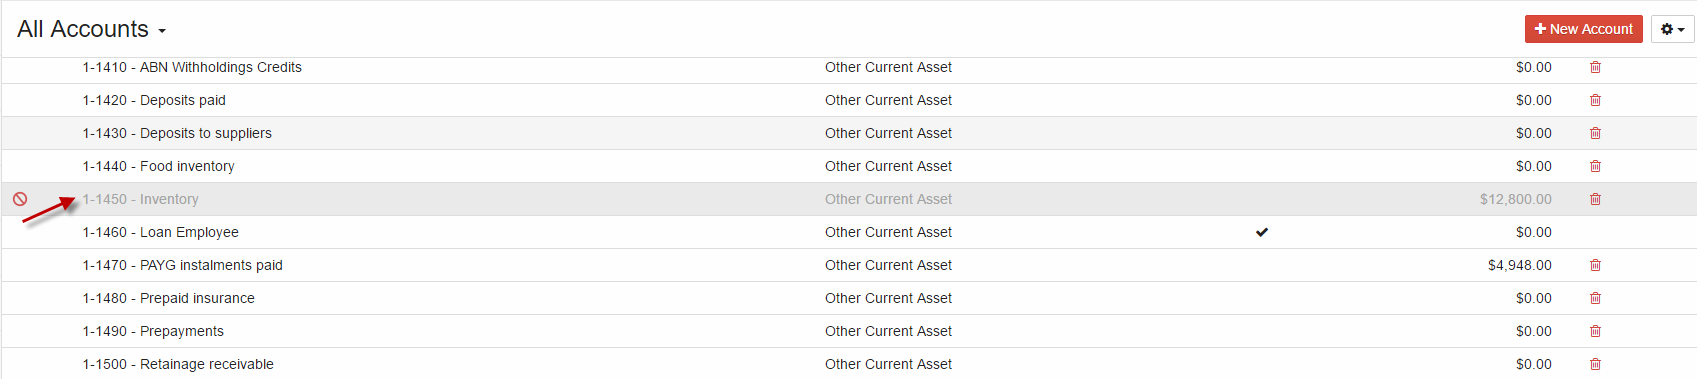
Task: Click the $4,948.00 PAYG instalments balance
Action: (x=1520, y=265)
